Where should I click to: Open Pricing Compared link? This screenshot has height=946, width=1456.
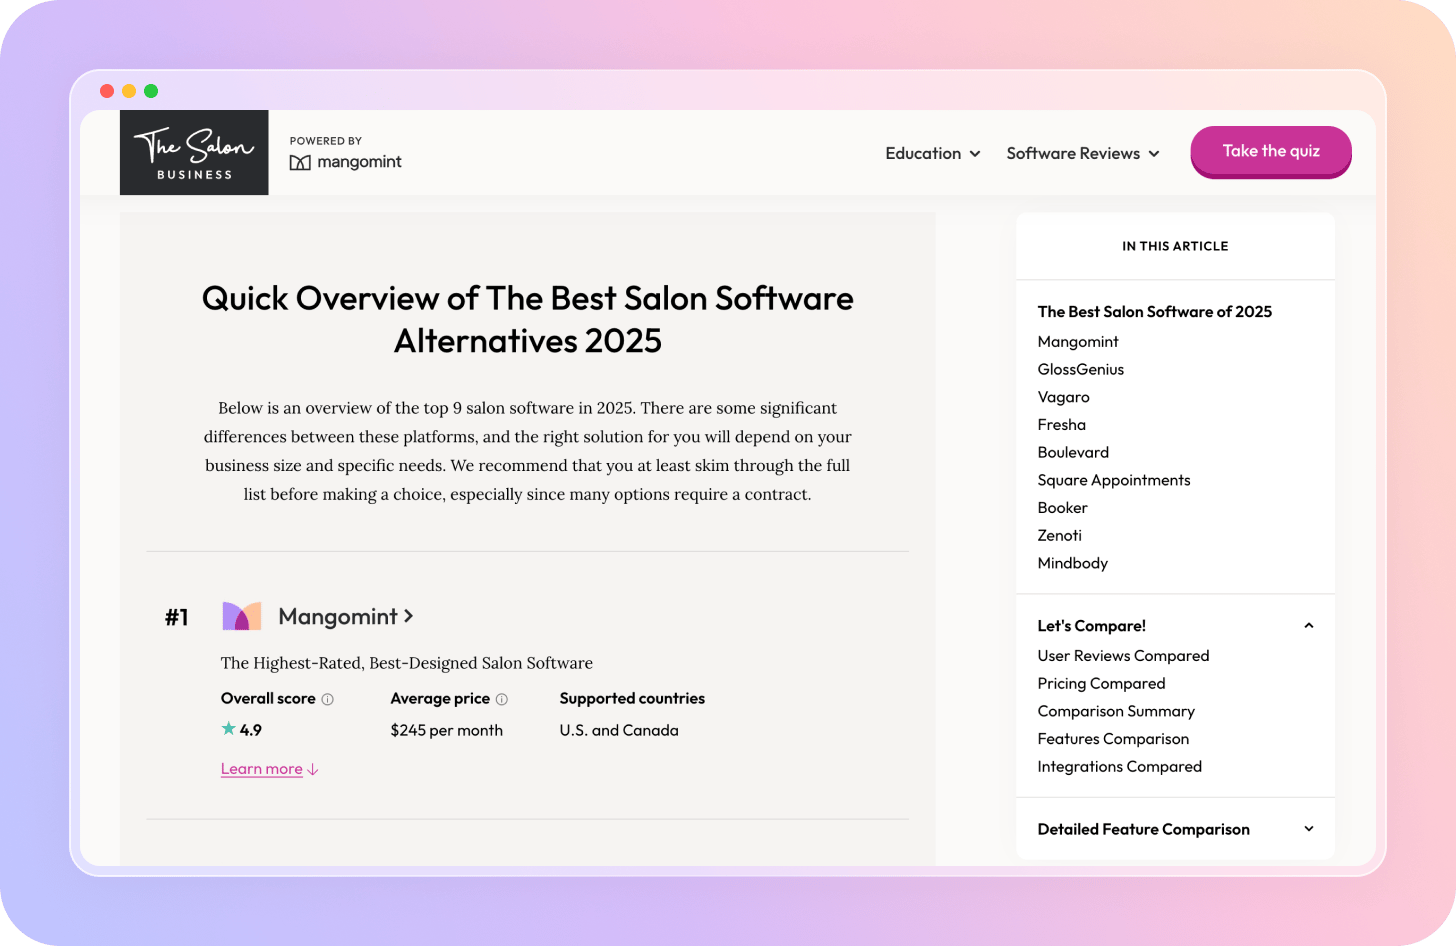[1102, 684]
